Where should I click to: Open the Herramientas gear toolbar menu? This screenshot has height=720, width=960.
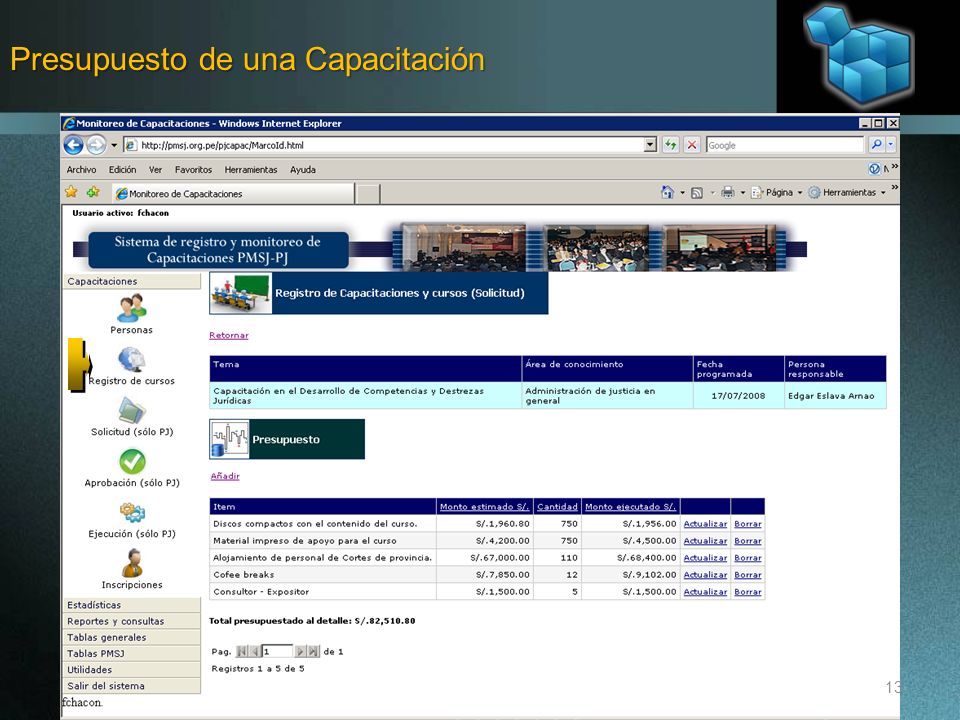[x=847, y=192]
